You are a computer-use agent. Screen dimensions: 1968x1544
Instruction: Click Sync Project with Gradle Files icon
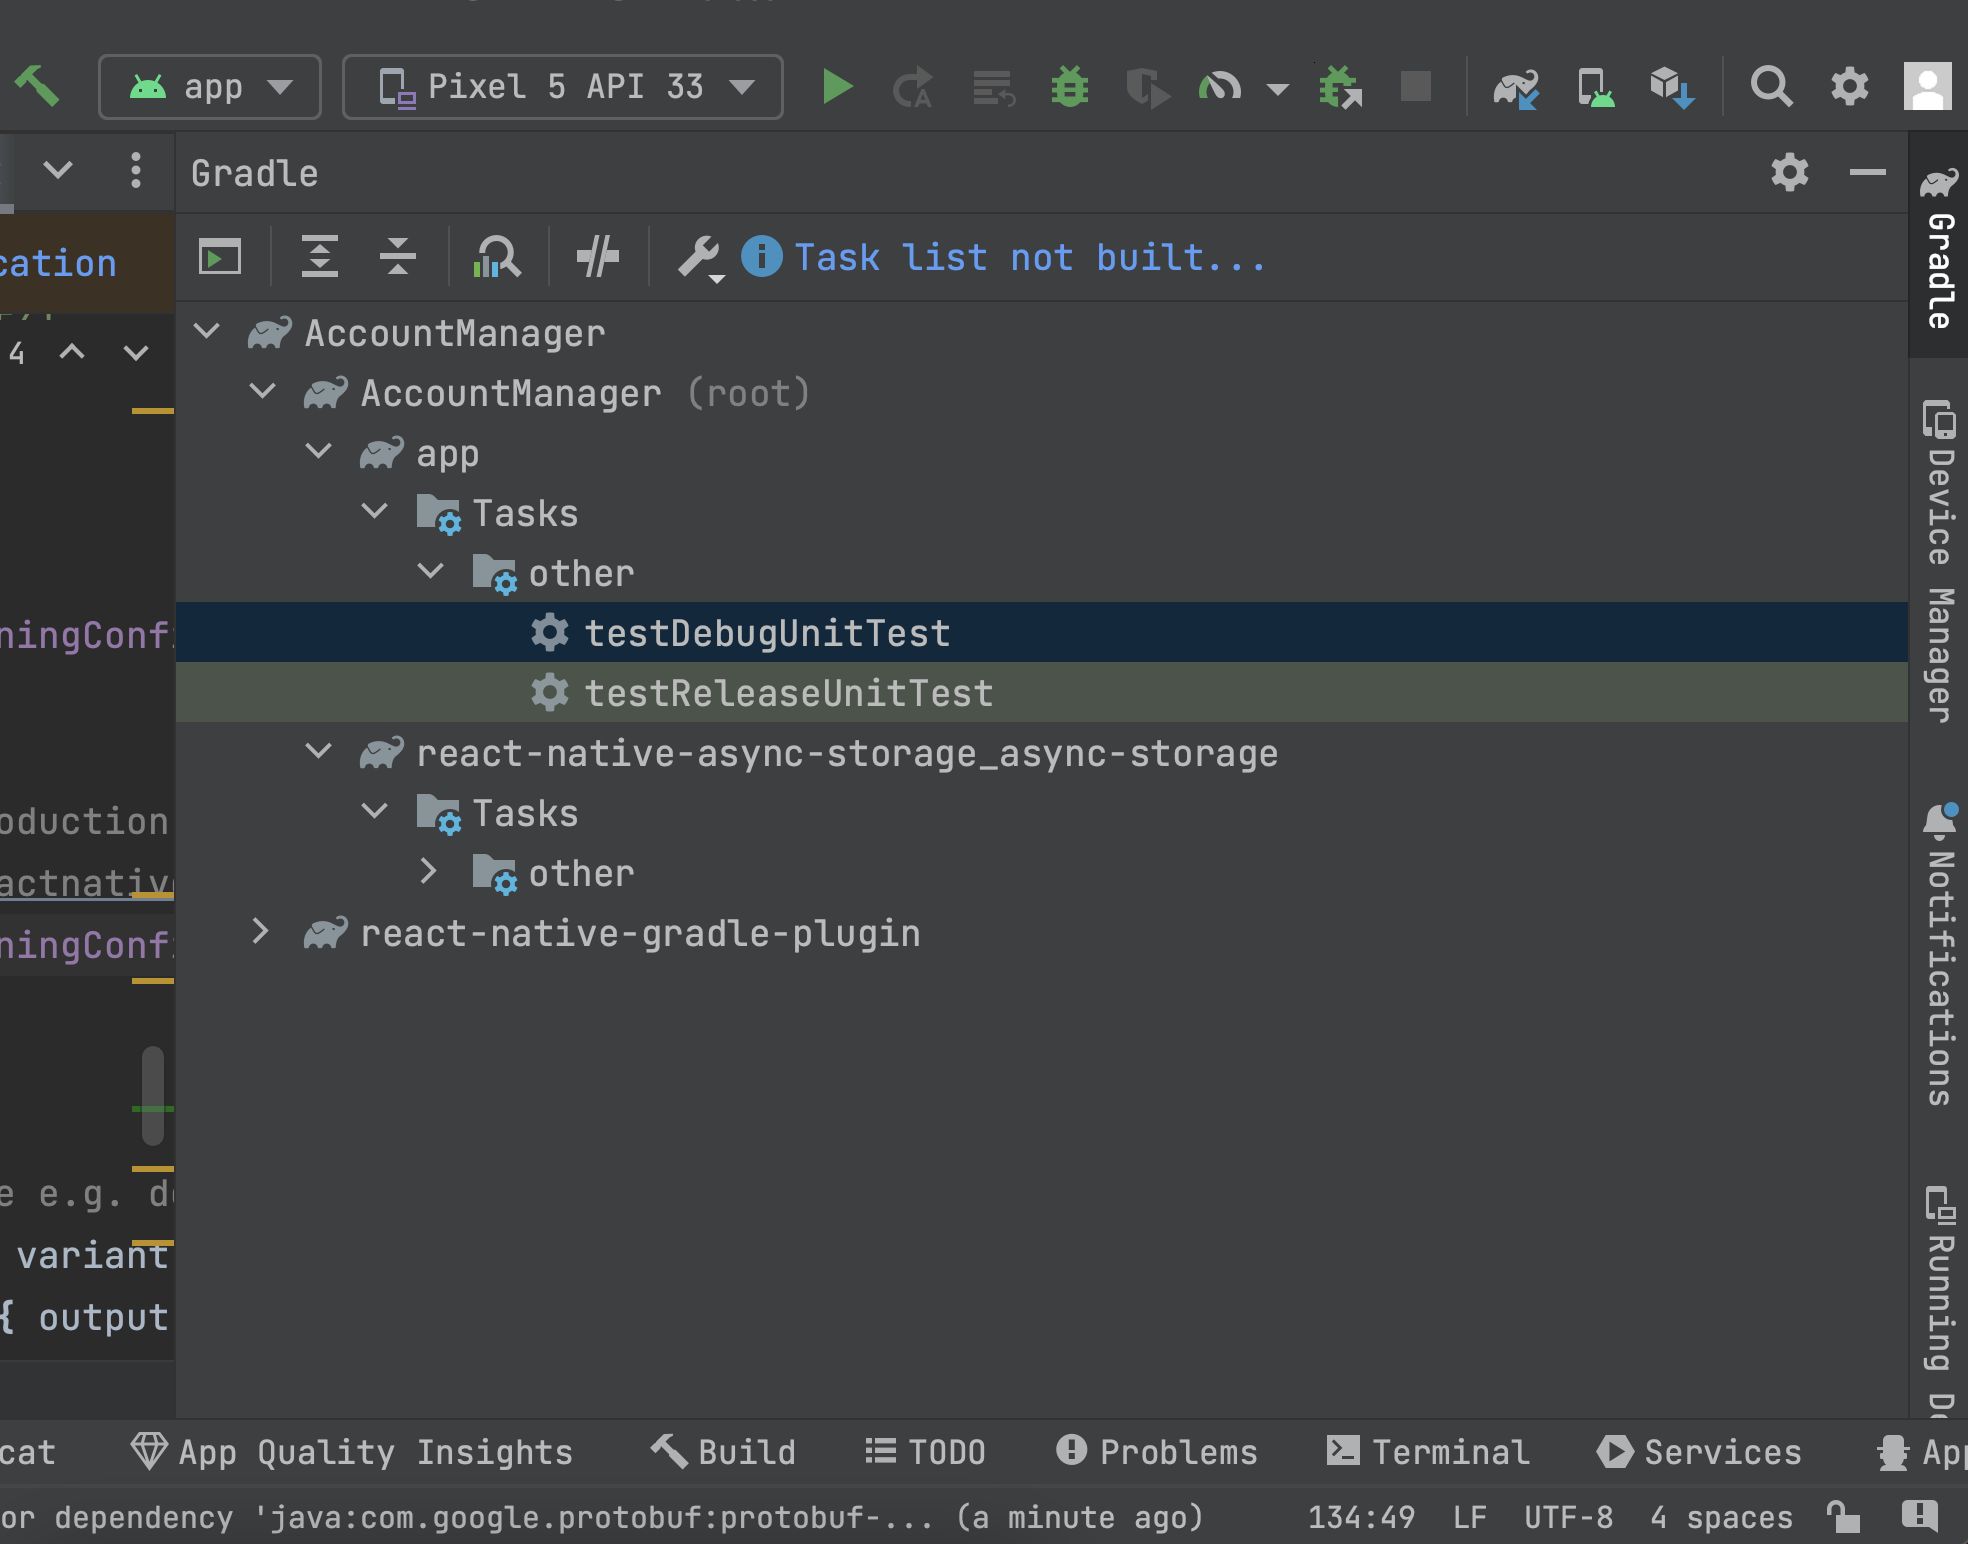tap(1515, 87)
